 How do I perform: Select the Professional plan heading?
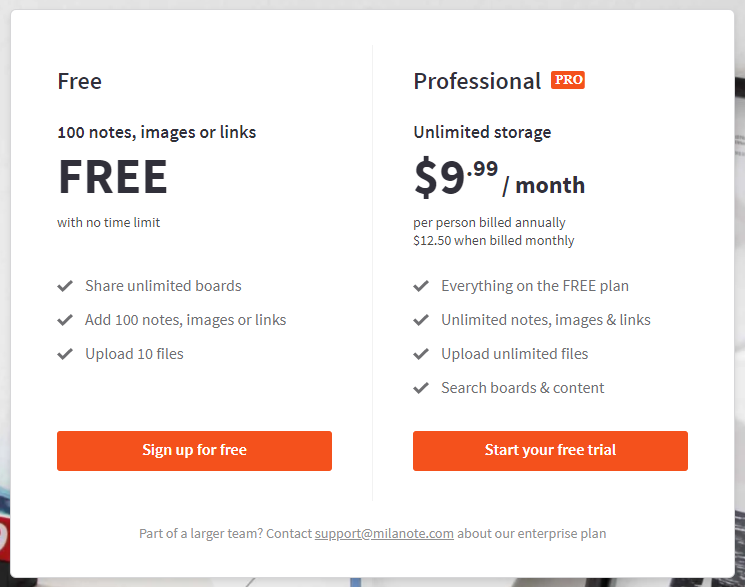pos(477,81)
